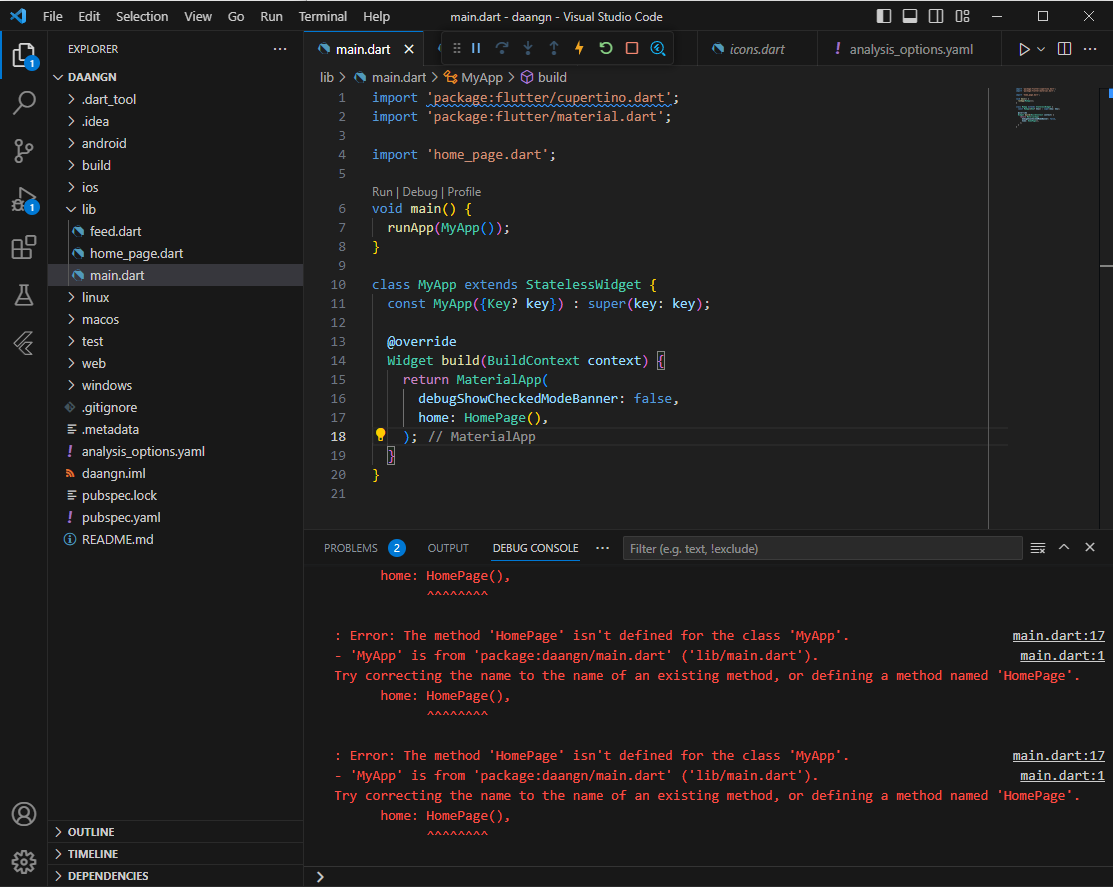Focus the debug console filter field
Screen dimensions: 1113x887
[x=822, y=549]
